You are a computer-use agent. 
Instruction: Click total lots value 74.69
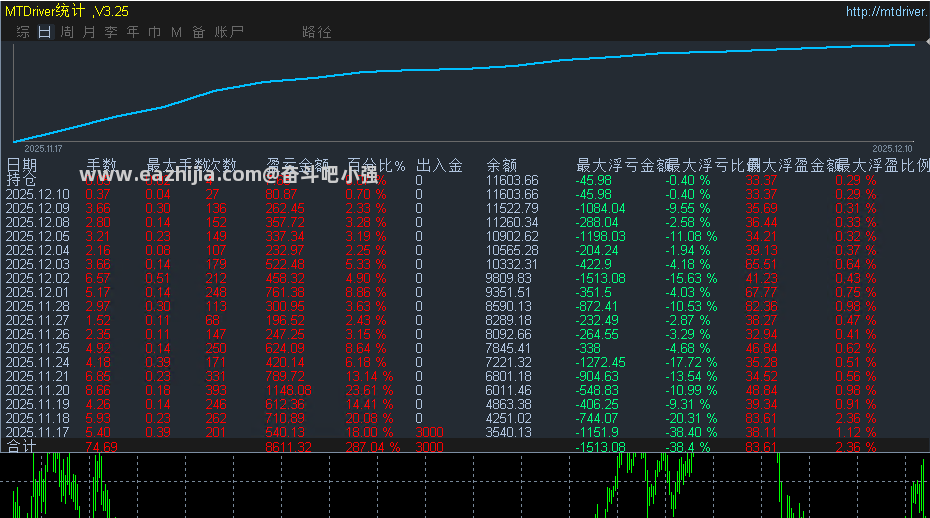tap(101, 447)
